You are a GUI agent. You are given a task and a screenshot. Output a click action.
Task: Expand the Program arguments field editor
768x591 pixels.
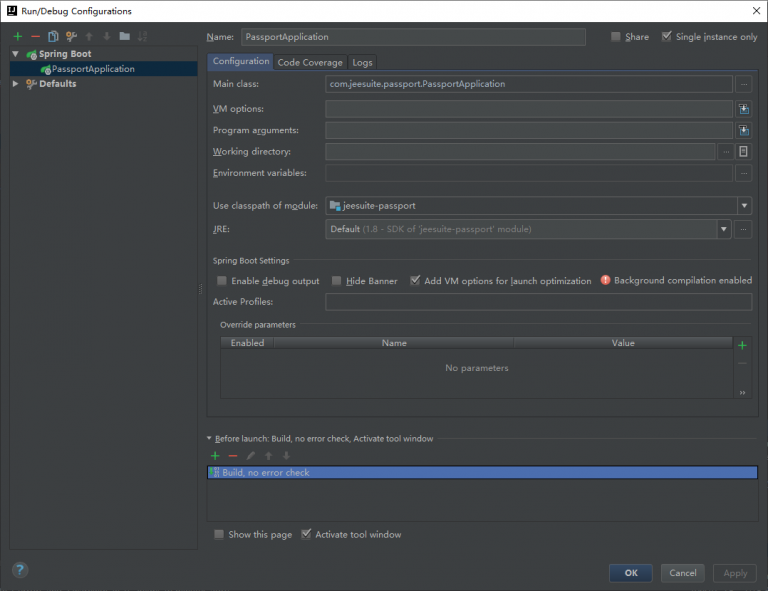pyautogui.click(x=744, y=130)
